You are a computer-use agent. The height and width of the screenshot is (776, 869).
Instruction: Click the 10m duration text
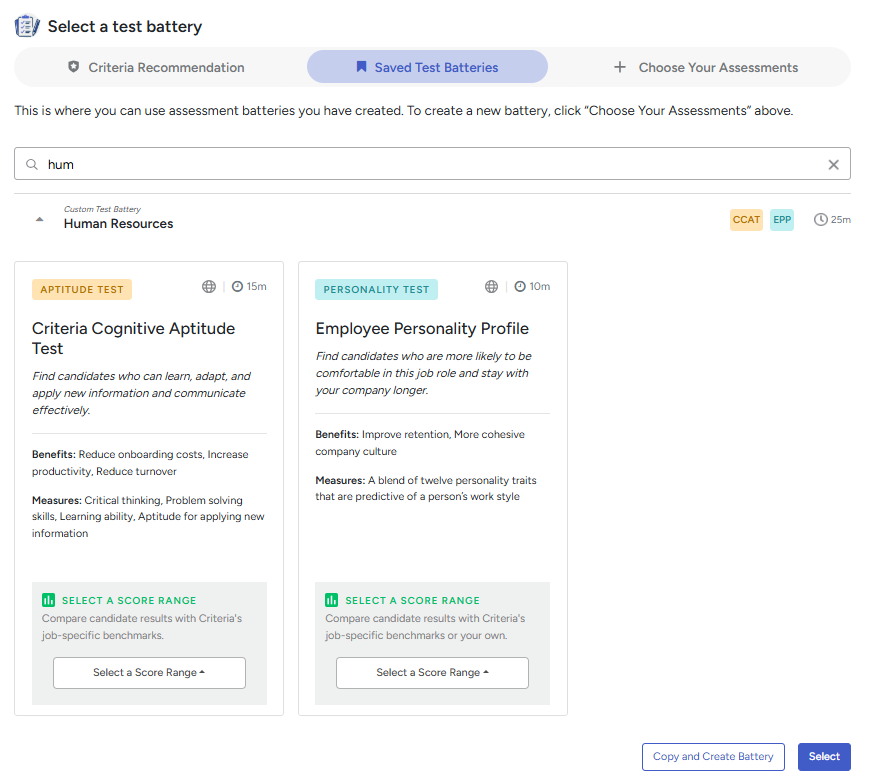coord(540,287)
